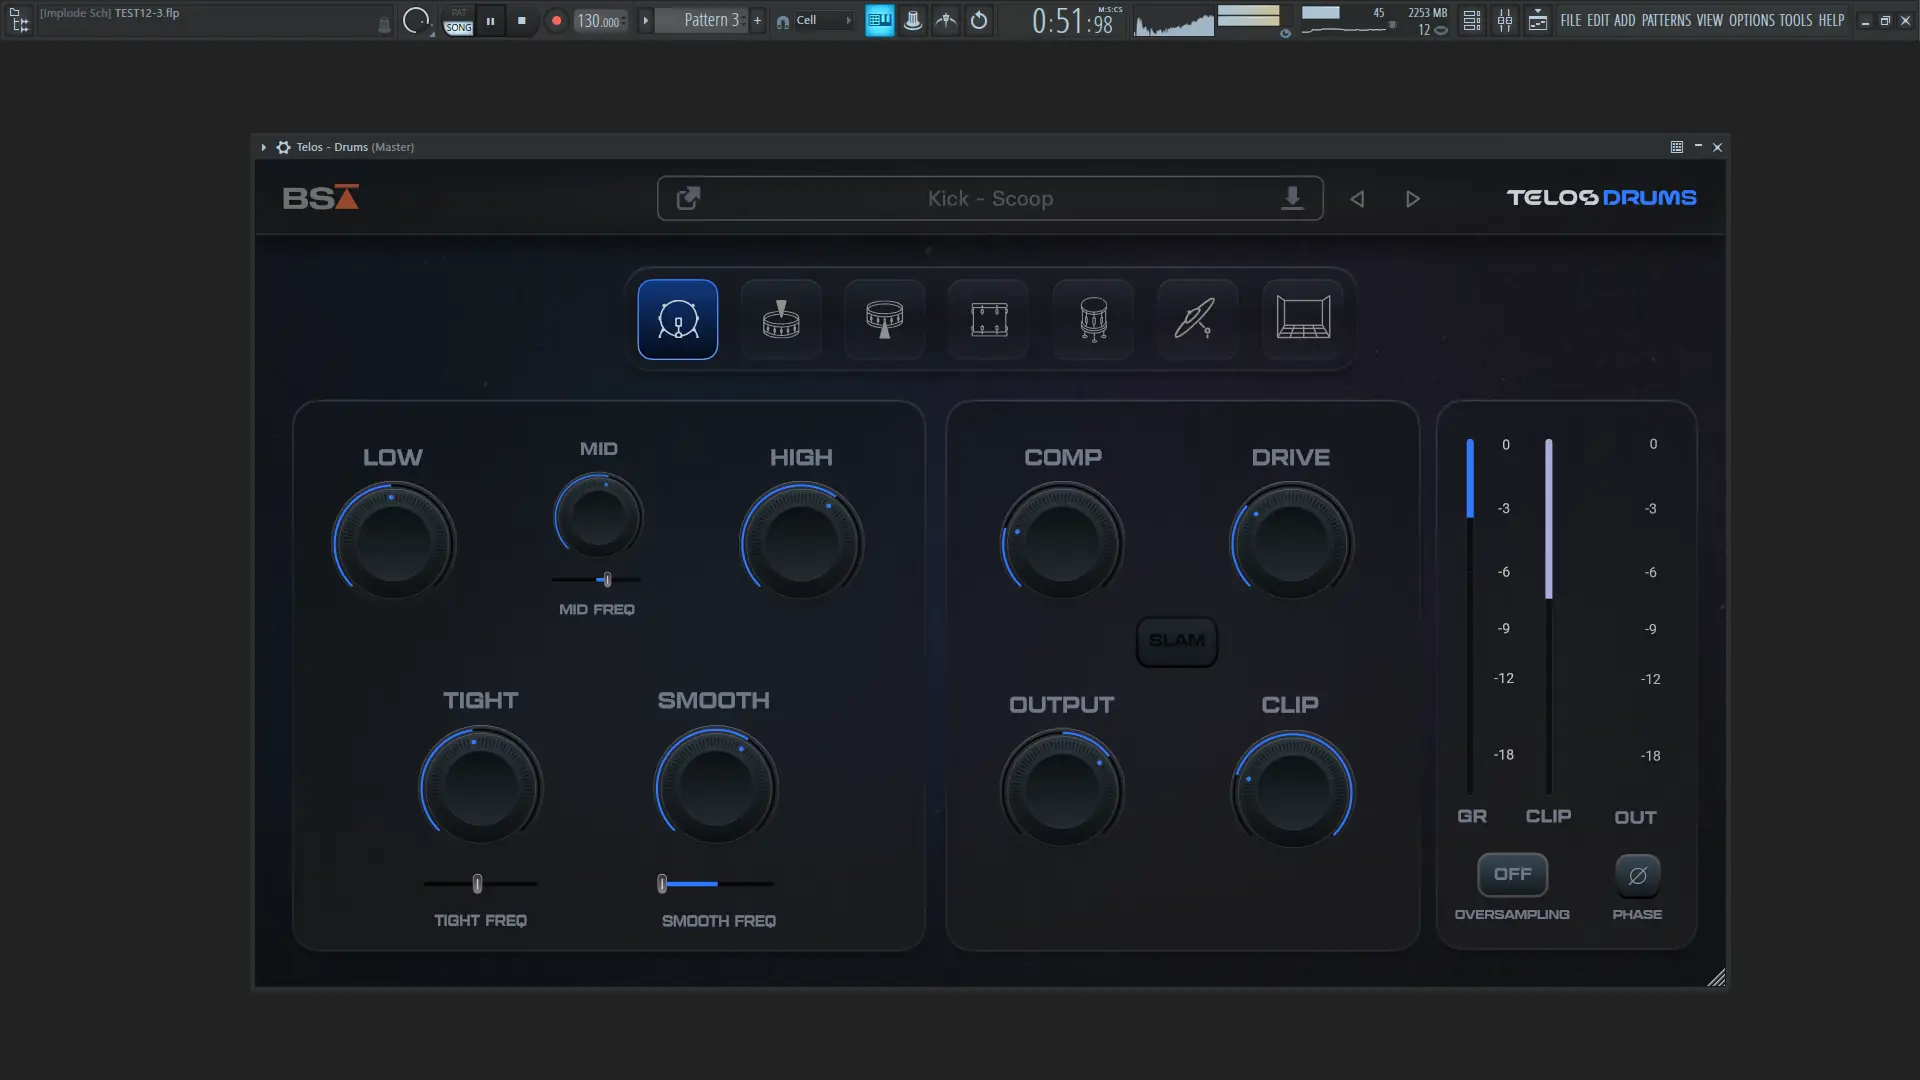Select the Kick drum category
Viewport: 1920px width, 1080px height.
tap(677, 319)
